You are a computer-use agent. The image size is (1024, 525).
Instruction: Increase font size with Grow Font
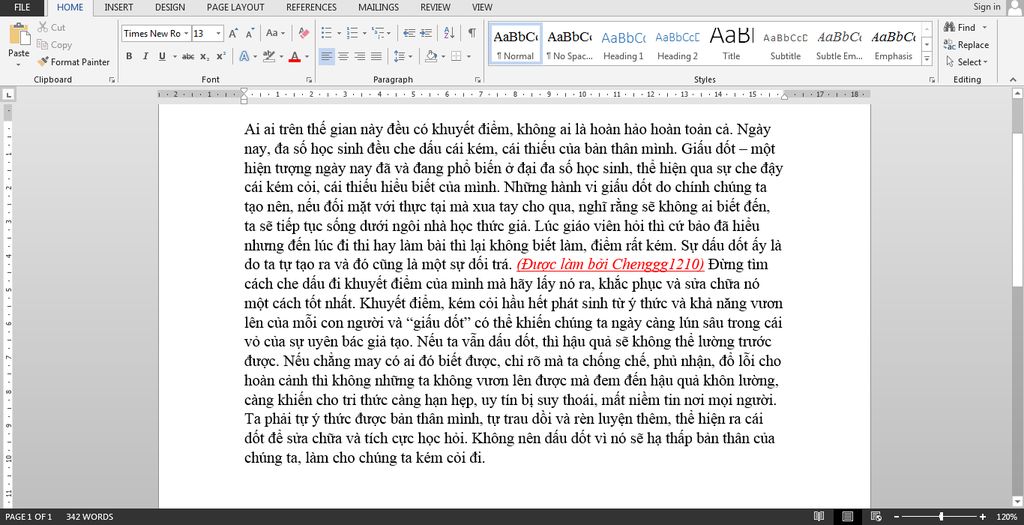point(232,33)
